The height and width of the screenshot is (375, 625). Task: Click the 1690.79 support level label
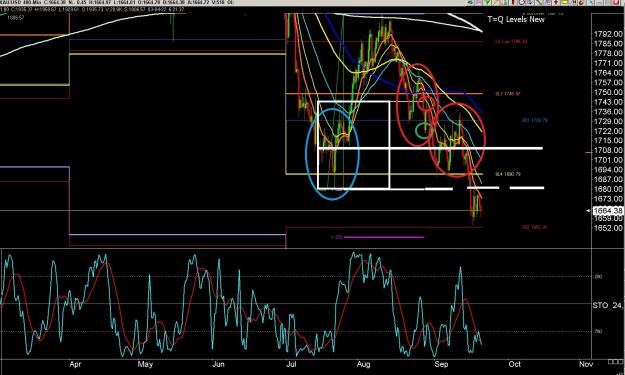pyautogui.click(x=508, y=174)
